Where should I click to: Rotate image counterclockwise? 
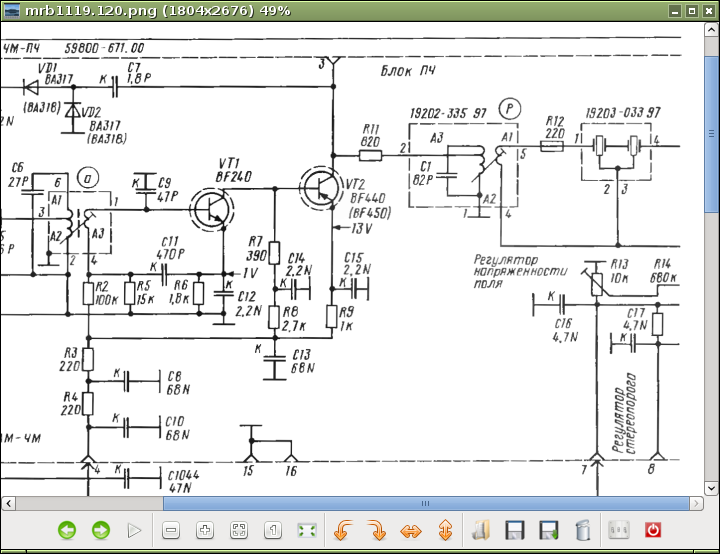click(343, 530)
